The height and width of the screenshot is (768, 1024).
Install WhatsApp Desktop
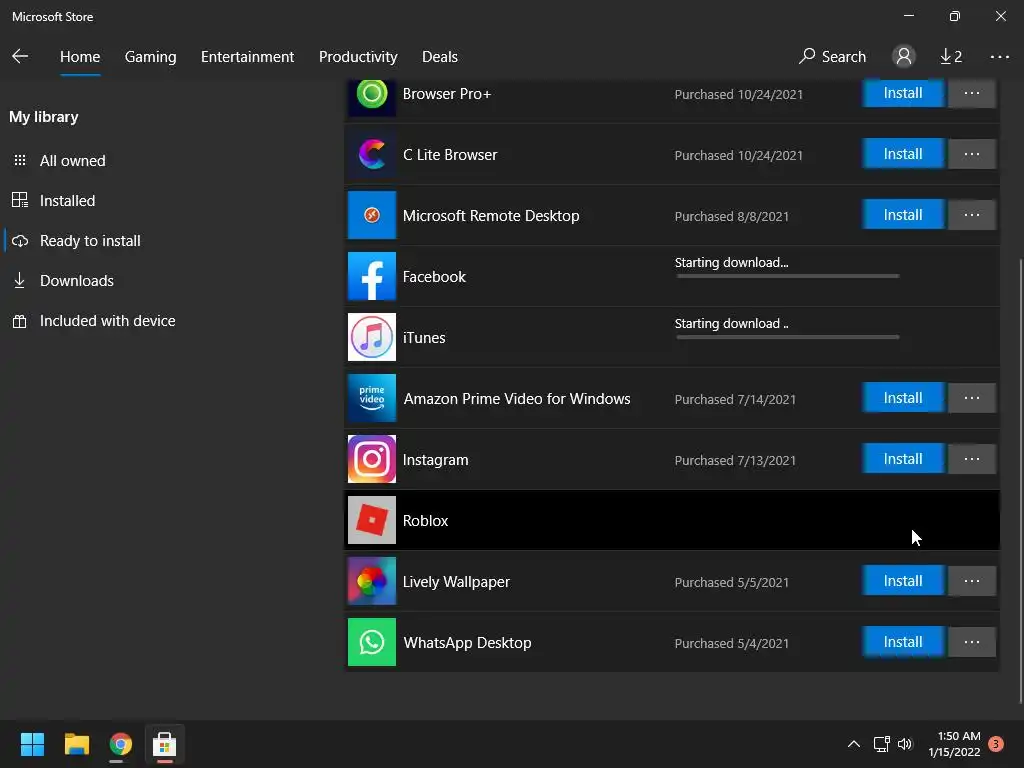[x=903, y=642]
